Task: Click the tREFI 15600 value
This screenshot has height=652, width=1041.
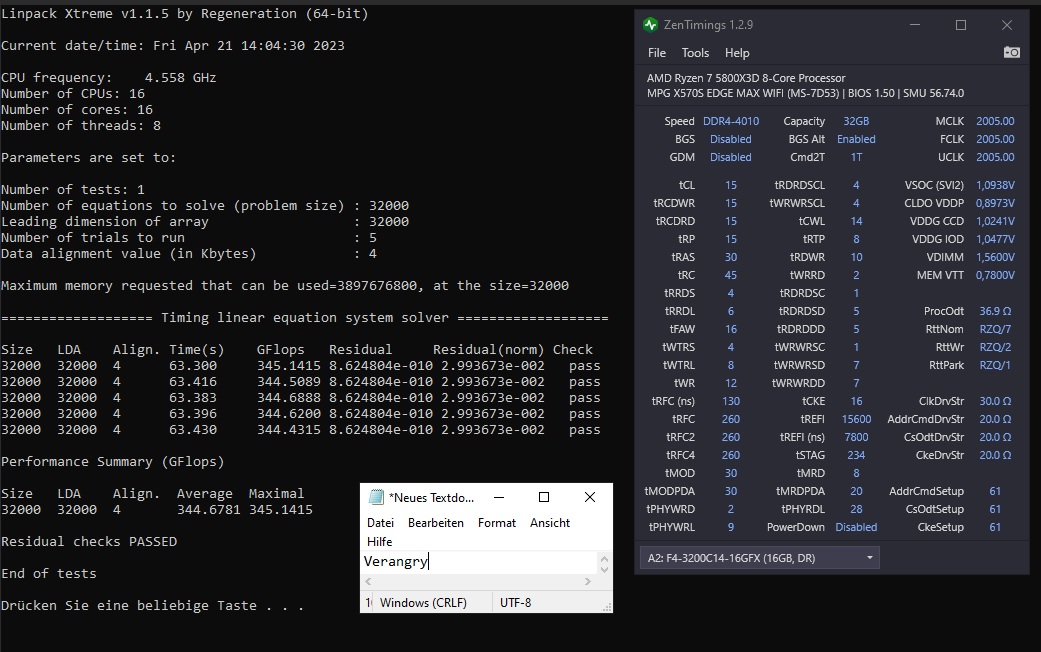Action: click(856, 420)
